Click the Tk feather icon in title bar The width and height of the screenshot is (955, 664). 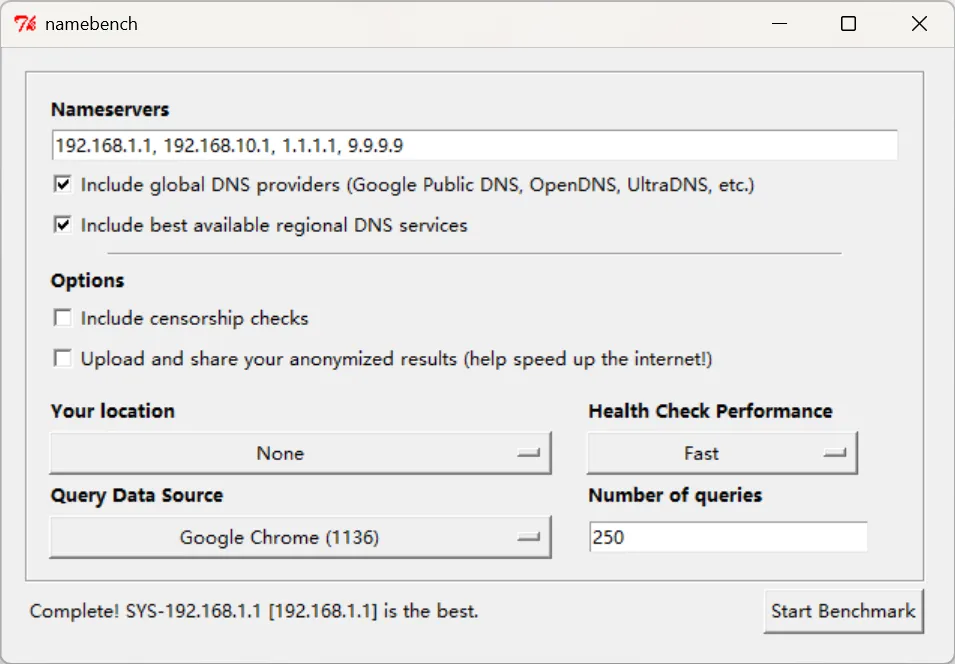[26, 24]
